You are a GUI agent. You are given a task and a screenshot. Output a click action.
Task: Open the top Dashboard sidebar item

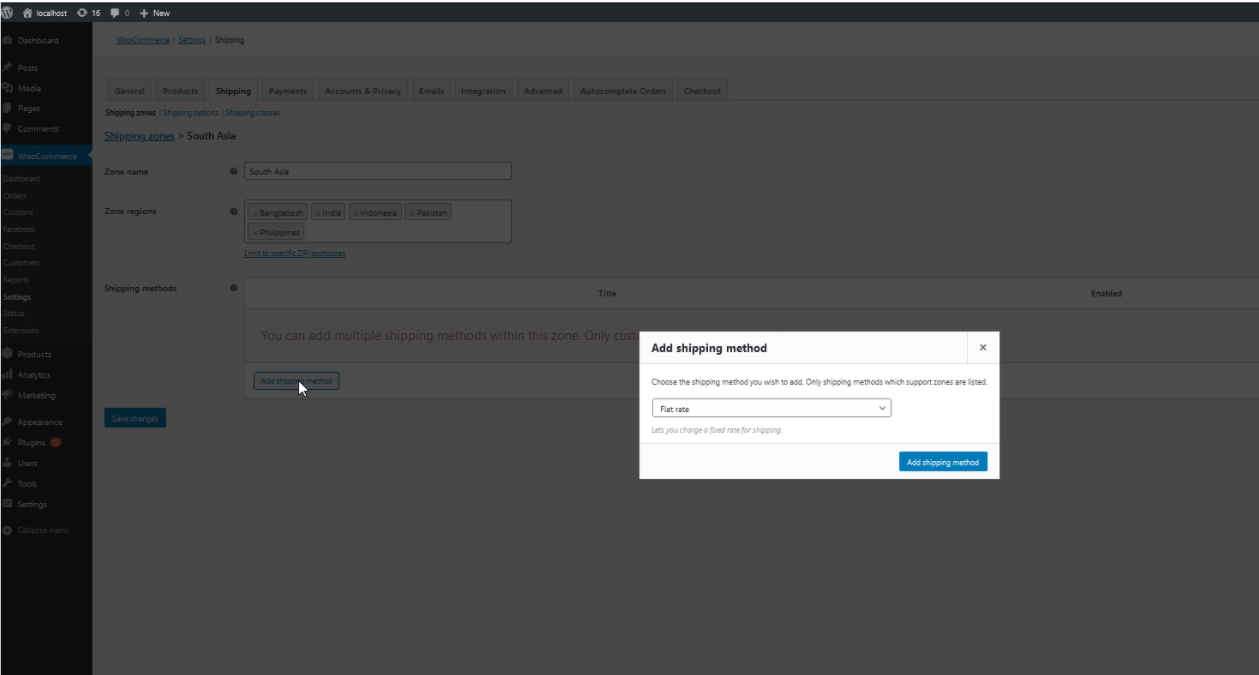(38, 41)
